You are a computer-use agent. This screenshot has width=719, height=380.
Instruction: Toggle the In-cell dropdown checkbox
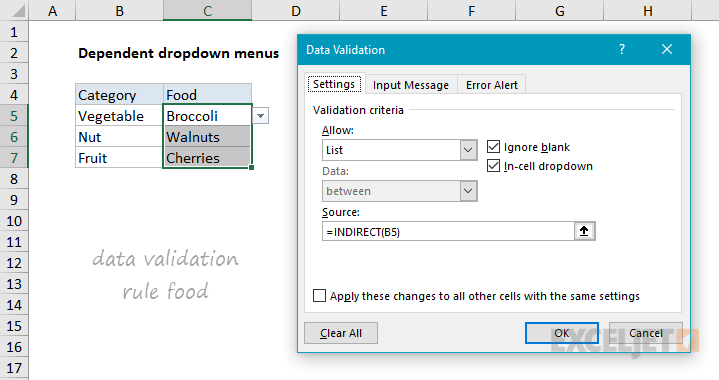click(493, 165)
